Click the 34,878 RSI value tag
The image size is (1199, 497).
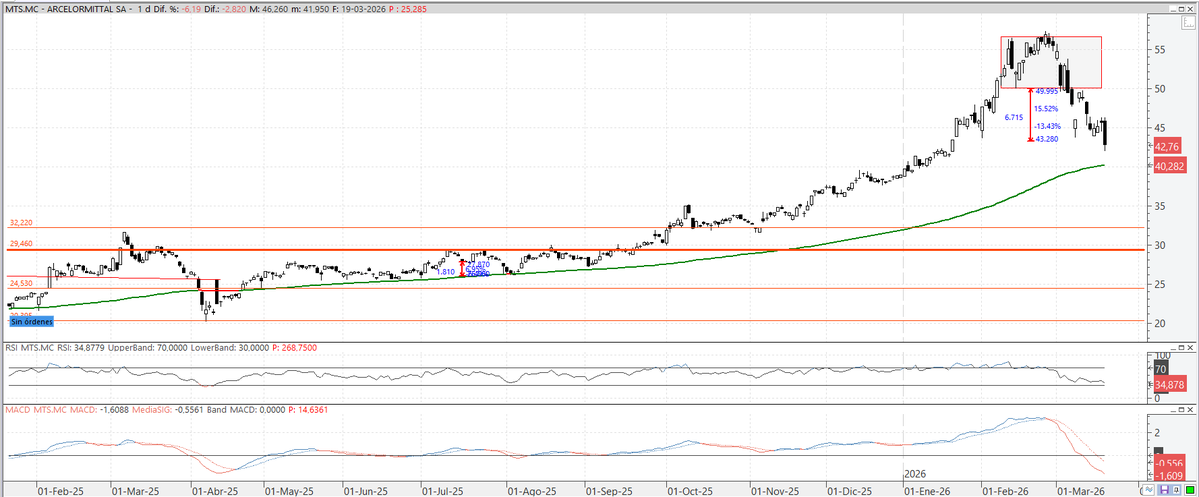point(1169,384)
